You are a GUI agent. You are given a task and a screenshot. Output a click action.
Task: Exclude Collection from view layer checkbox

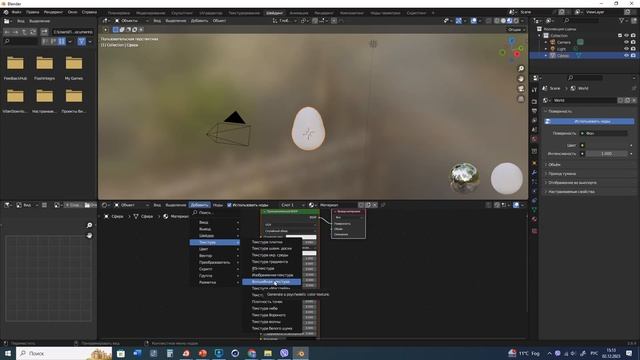(620, 36)
